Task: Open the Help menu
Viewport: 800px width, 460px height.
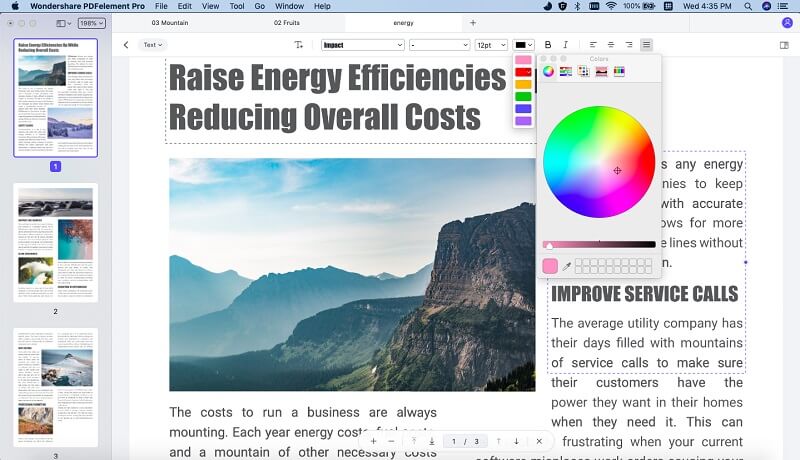Action: tap(322, 6)
